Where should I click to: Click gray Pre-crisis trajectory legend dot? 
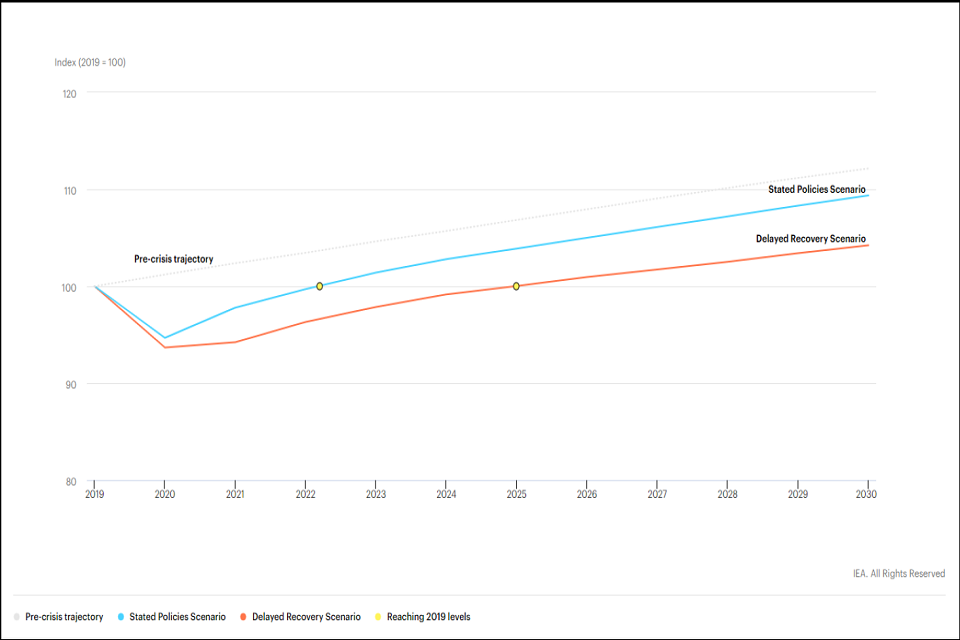click(17, 617)
